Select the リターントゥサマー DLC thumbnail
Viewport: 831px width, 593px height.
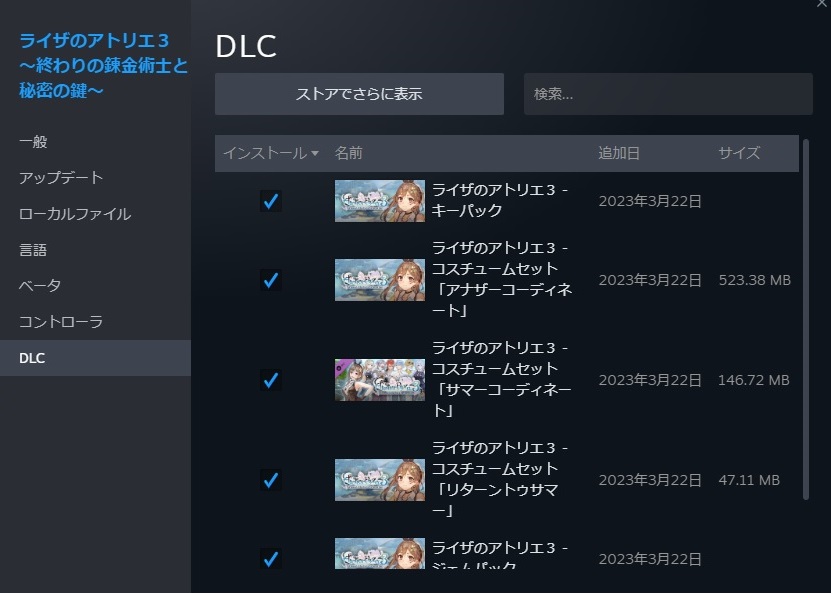(x=379, y=480)
